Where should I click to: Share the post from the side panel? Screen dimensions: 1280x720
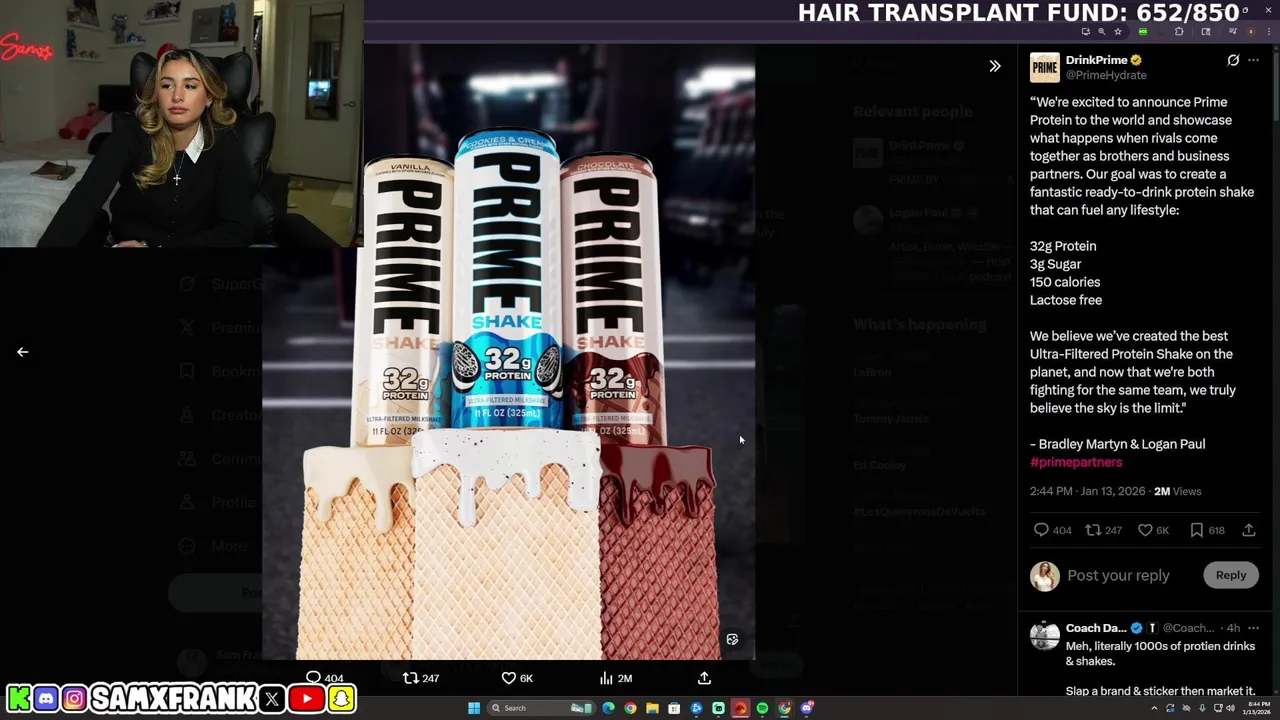(x=1249, y=530)
